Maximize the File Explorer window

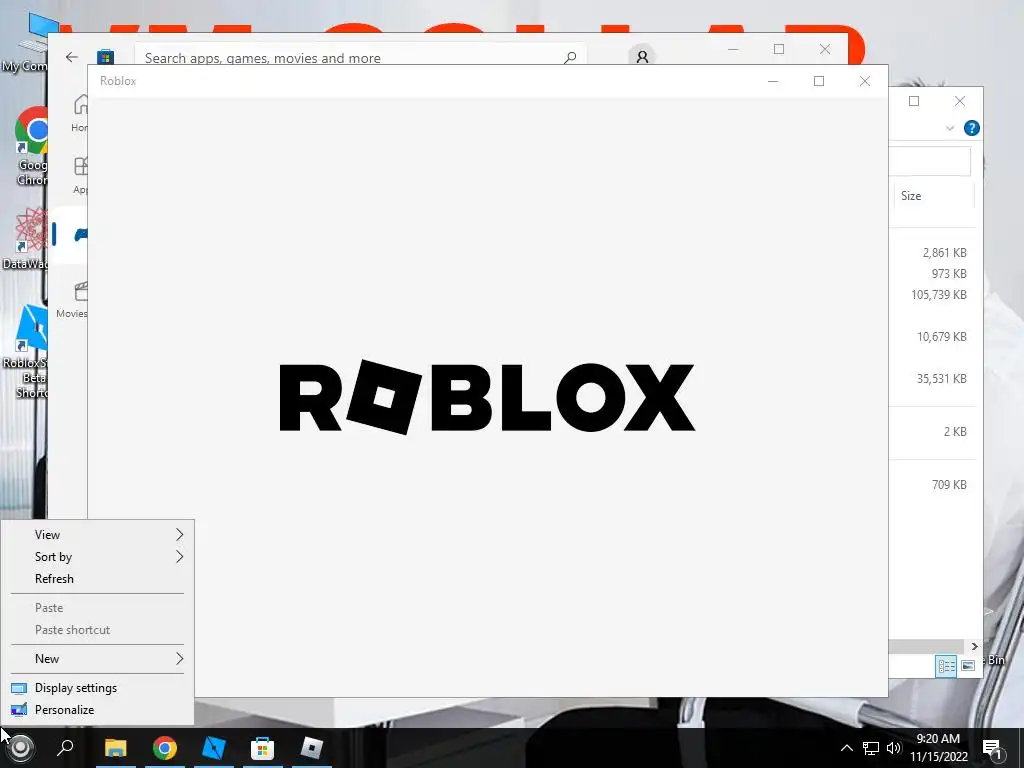(x=914, y=101)
